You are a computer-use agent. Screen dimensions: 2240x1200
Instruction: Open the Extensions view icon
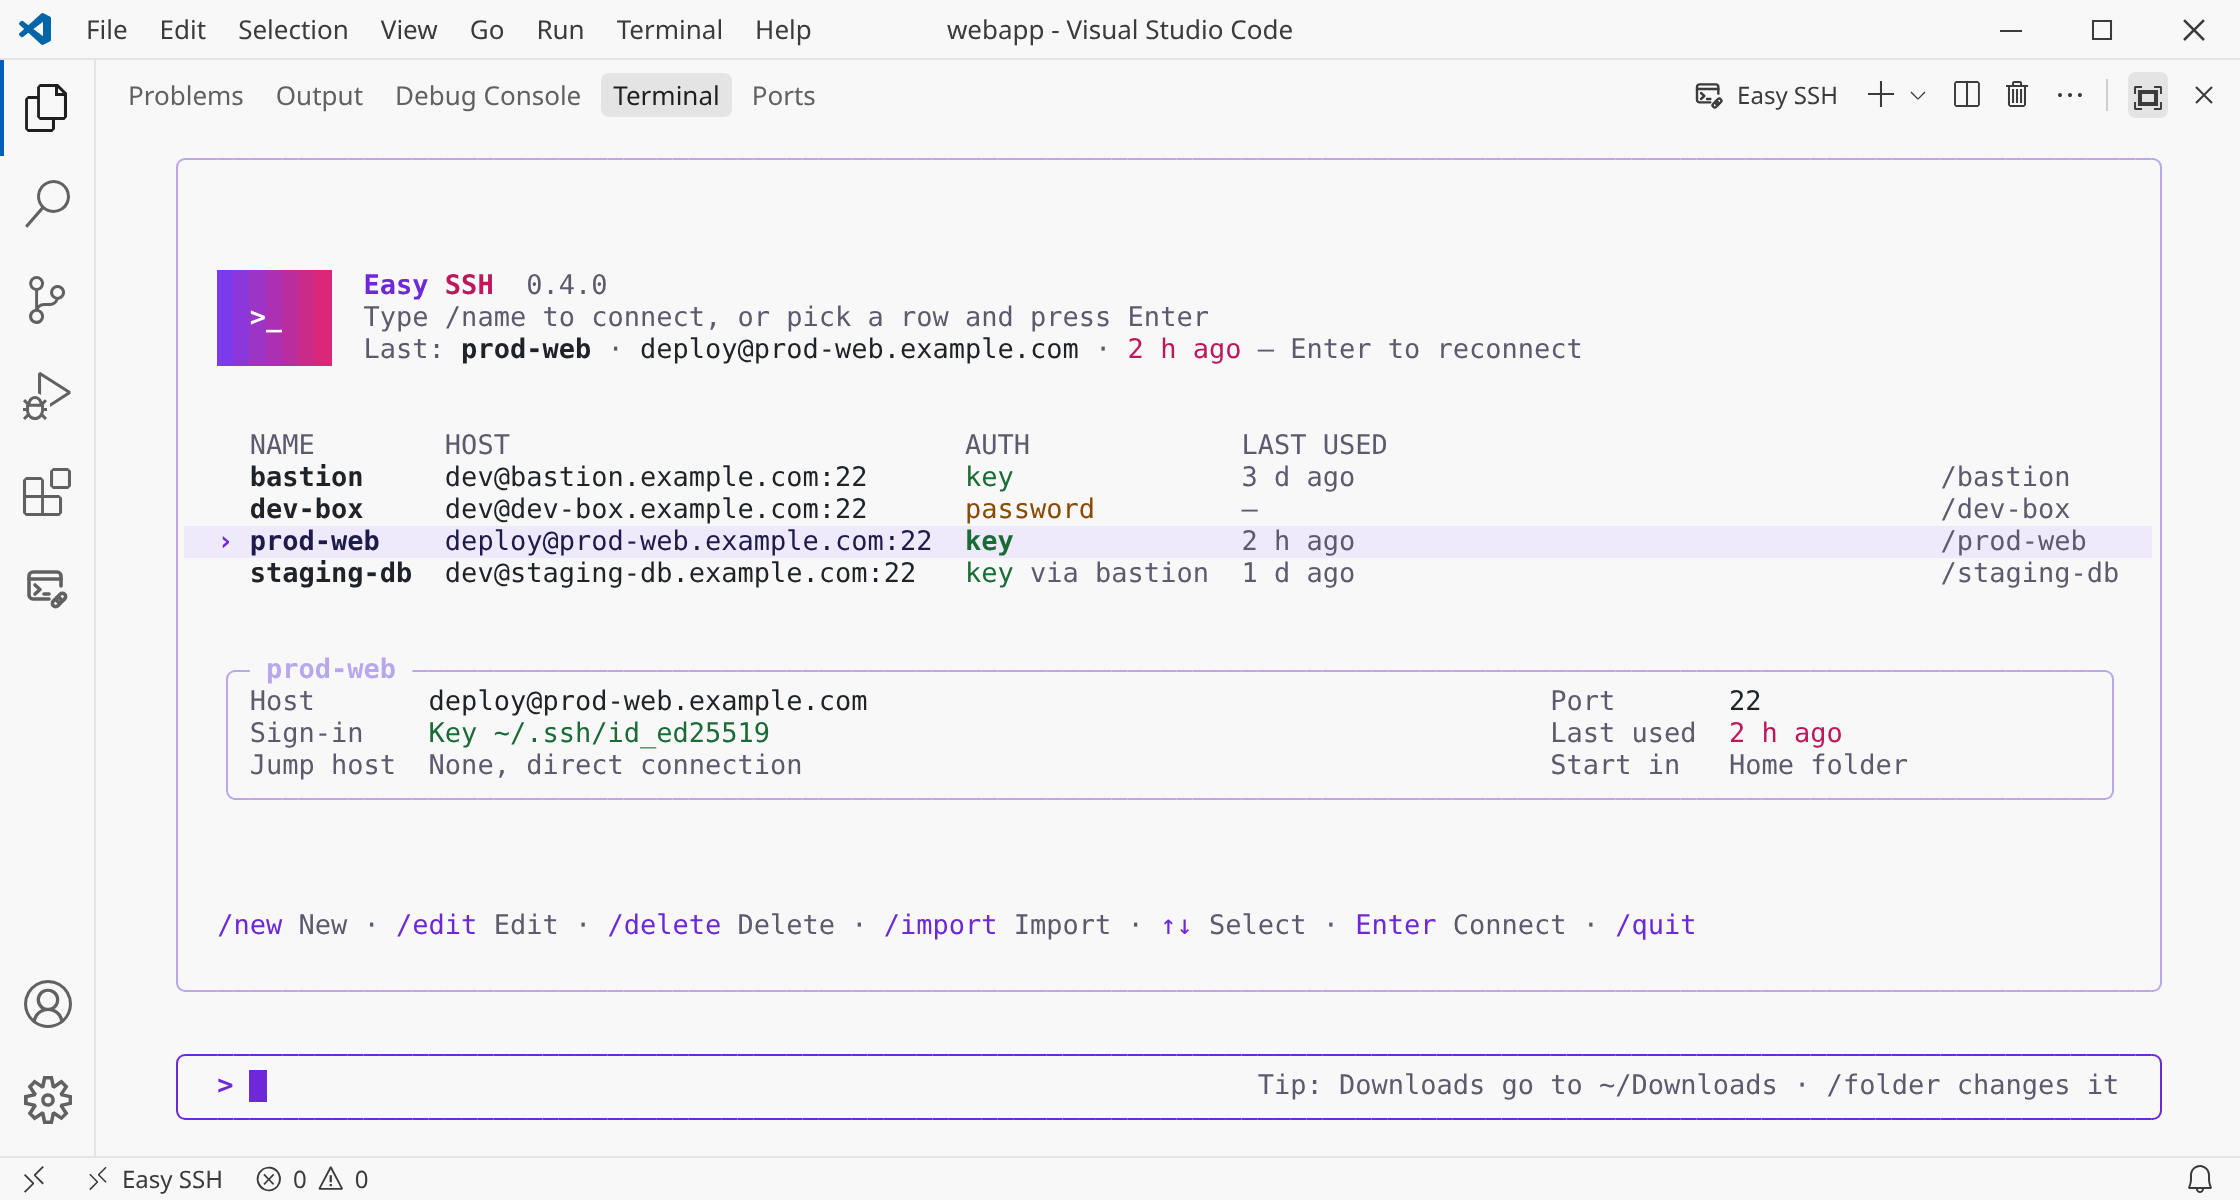[x=47, y=492]
